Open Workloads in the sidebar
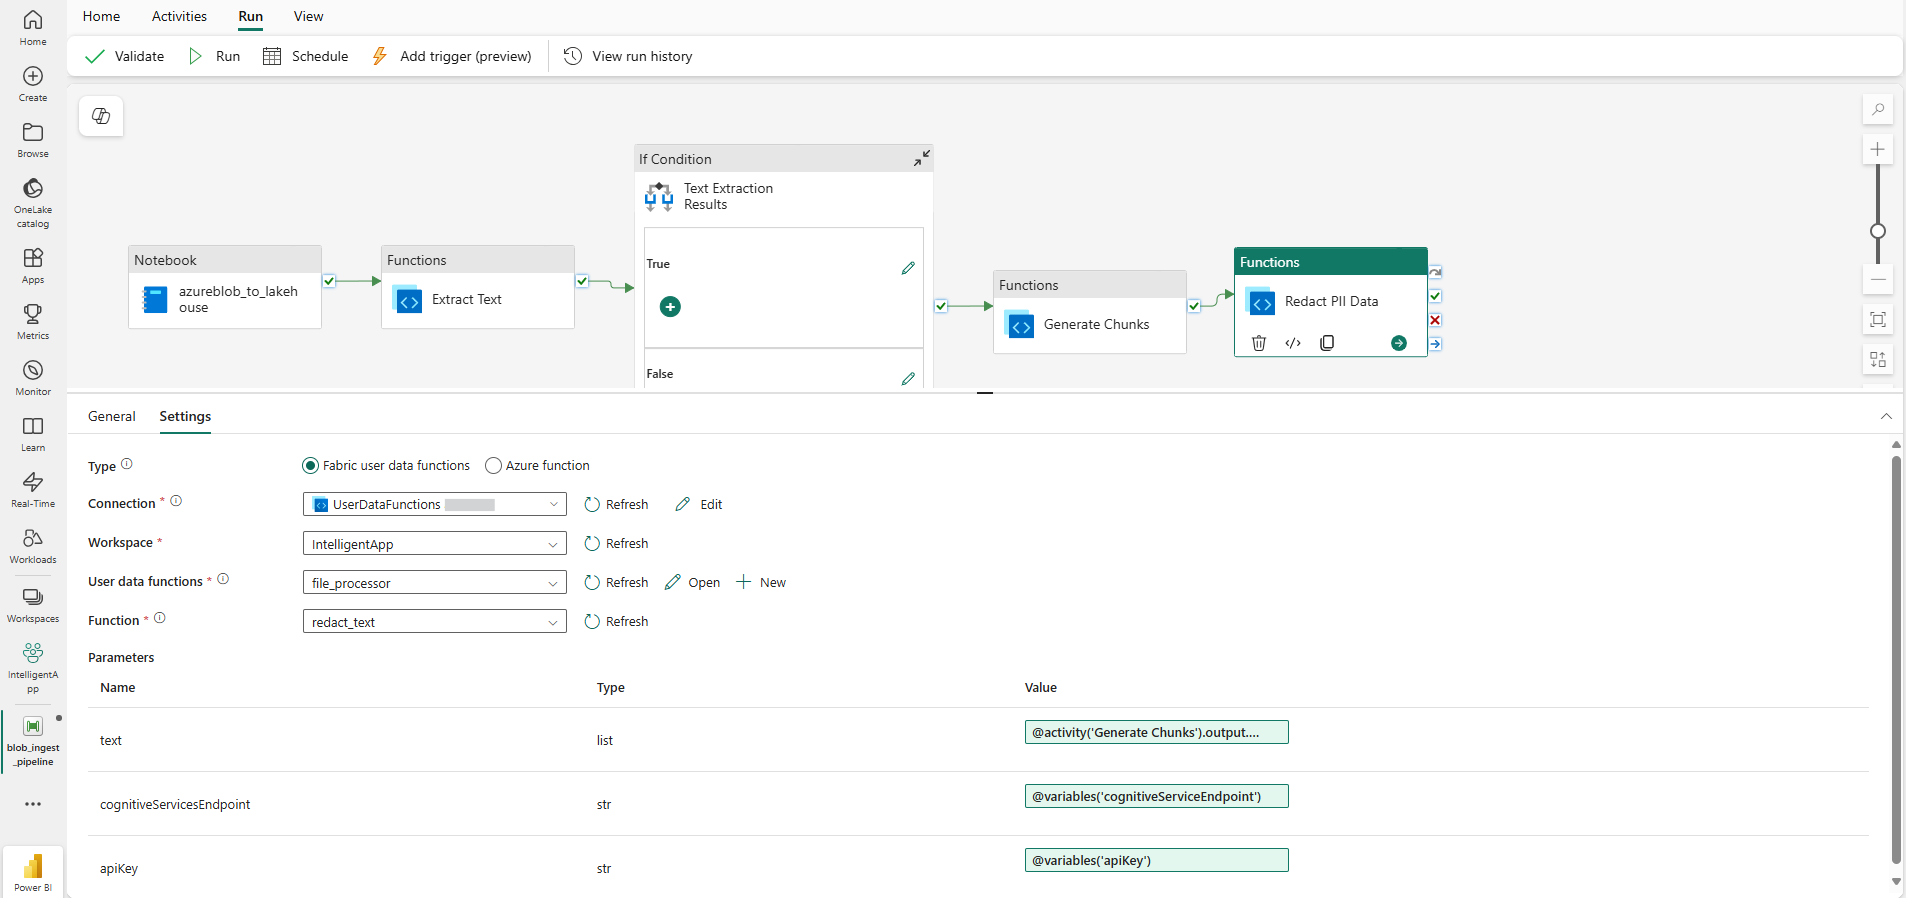1906x898 pixels. coord(33,545)
